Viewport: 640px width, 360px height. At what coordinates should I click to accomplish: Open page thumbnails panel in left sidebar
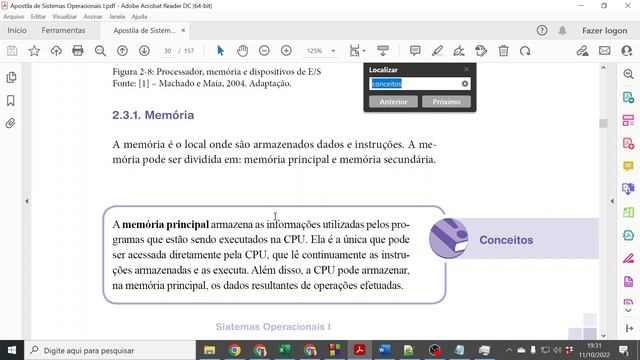(11, 78)
